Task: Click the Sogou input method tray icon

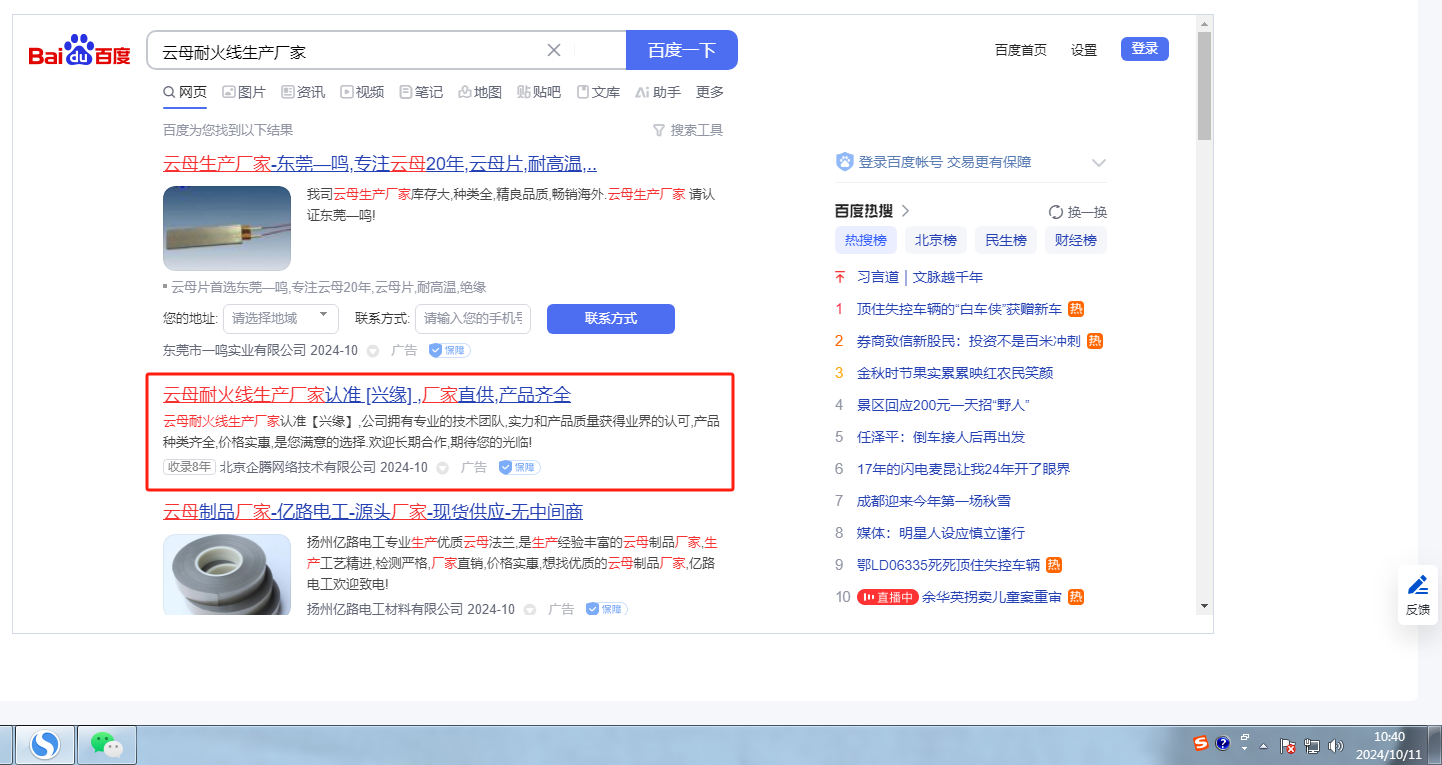Action: tap(1201, 743)
